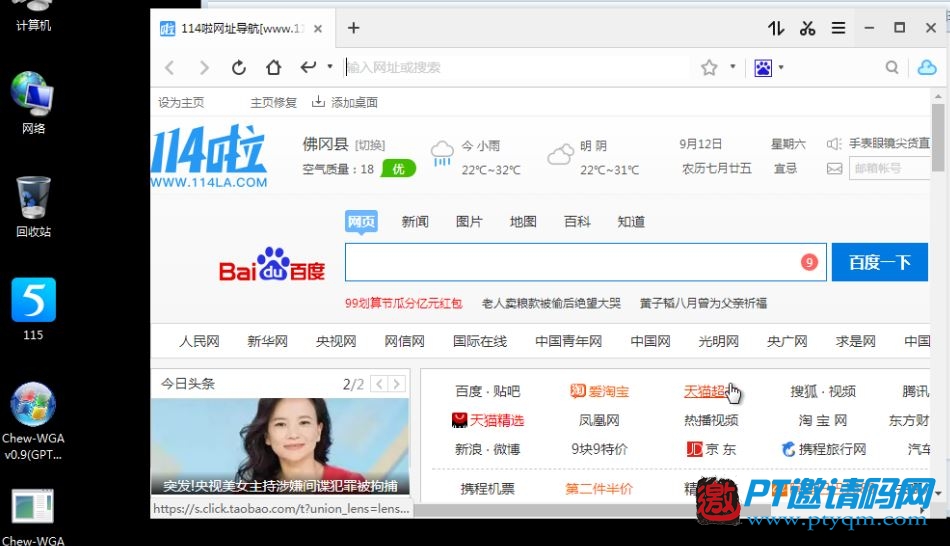Open 老人卖粮款被偷后绝望大哭 headline
This screenshot has height=546, width=950.
pyautogui.click(x=551, y=304)
